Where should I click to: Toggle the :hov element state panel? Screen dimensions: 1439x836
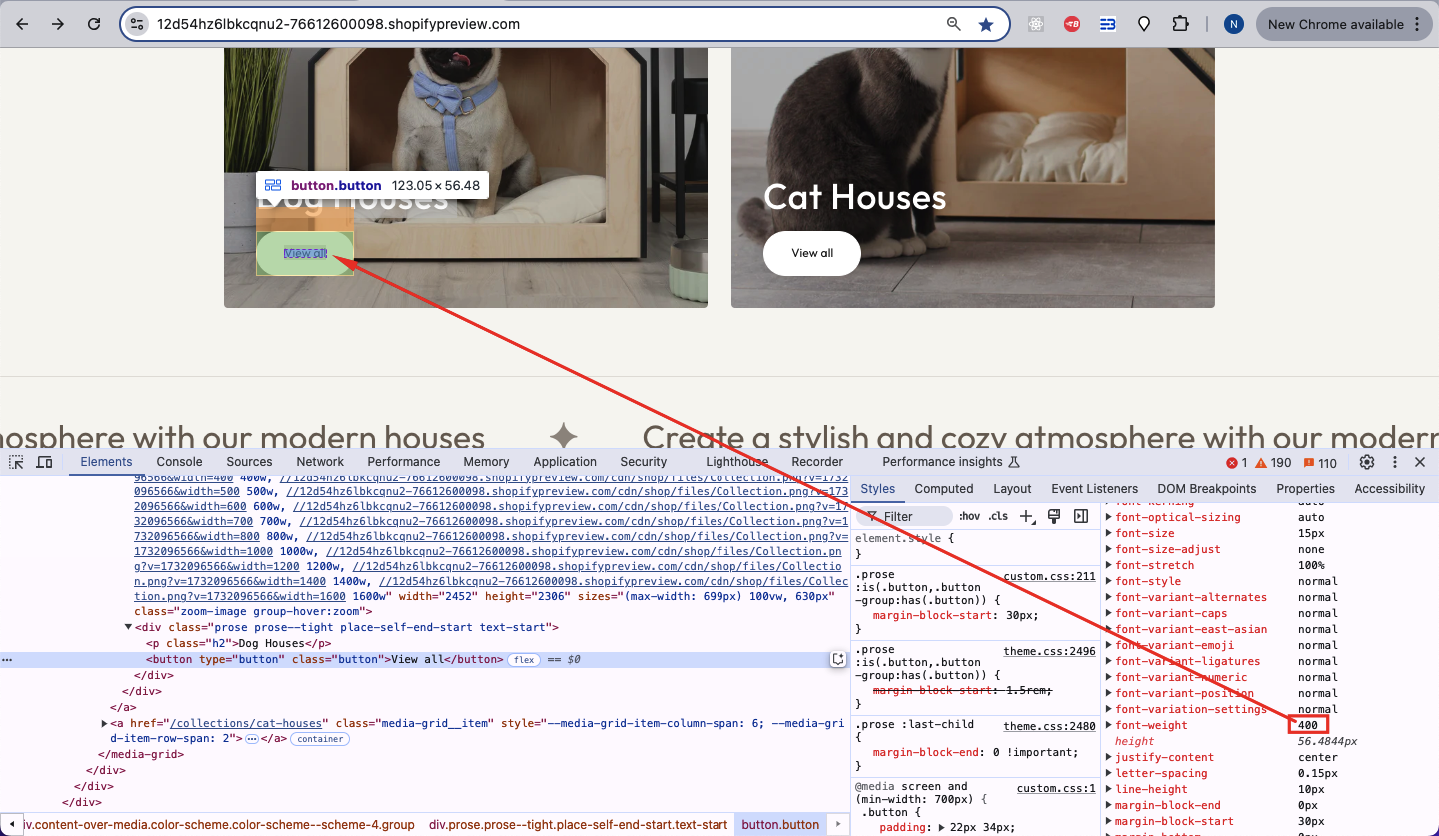[x=969, y=516]
